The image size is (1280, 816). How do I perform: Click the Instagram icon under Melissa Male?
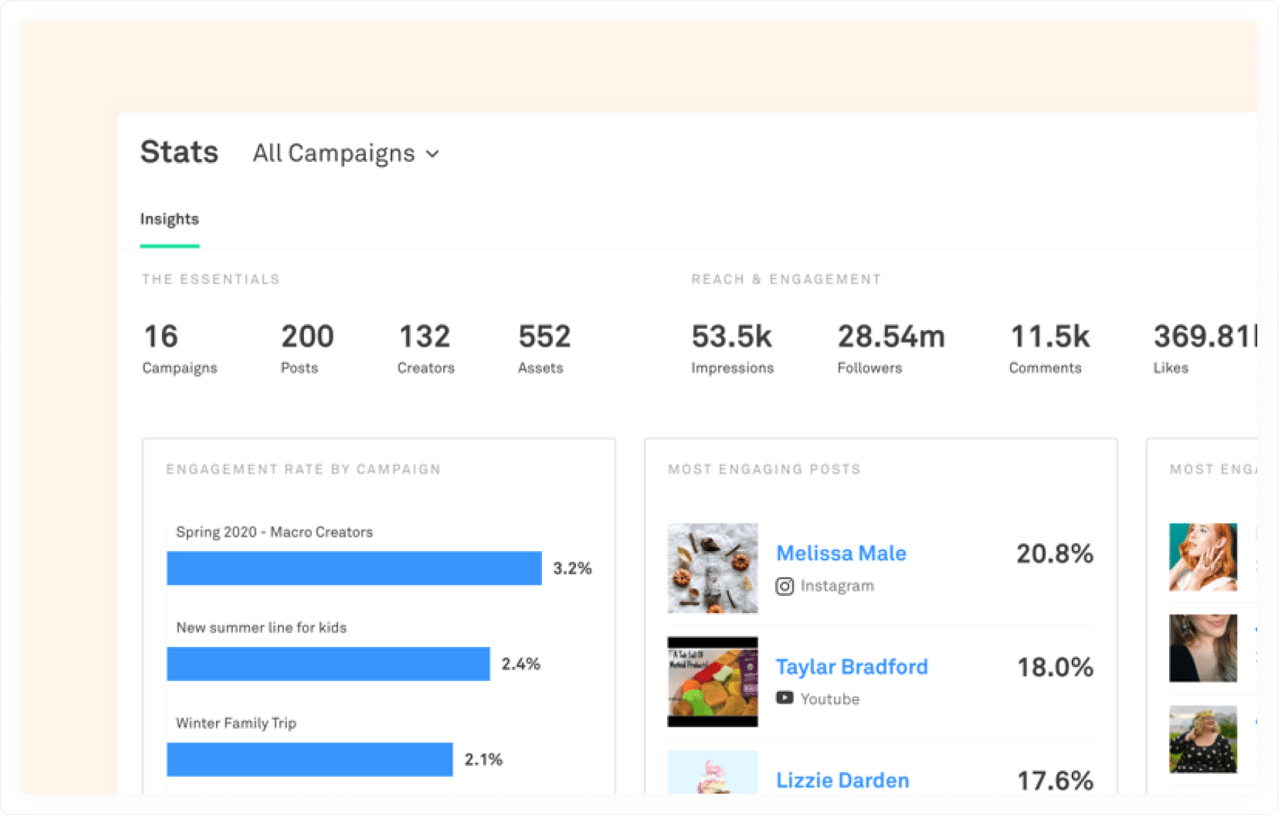coord(786,586)
